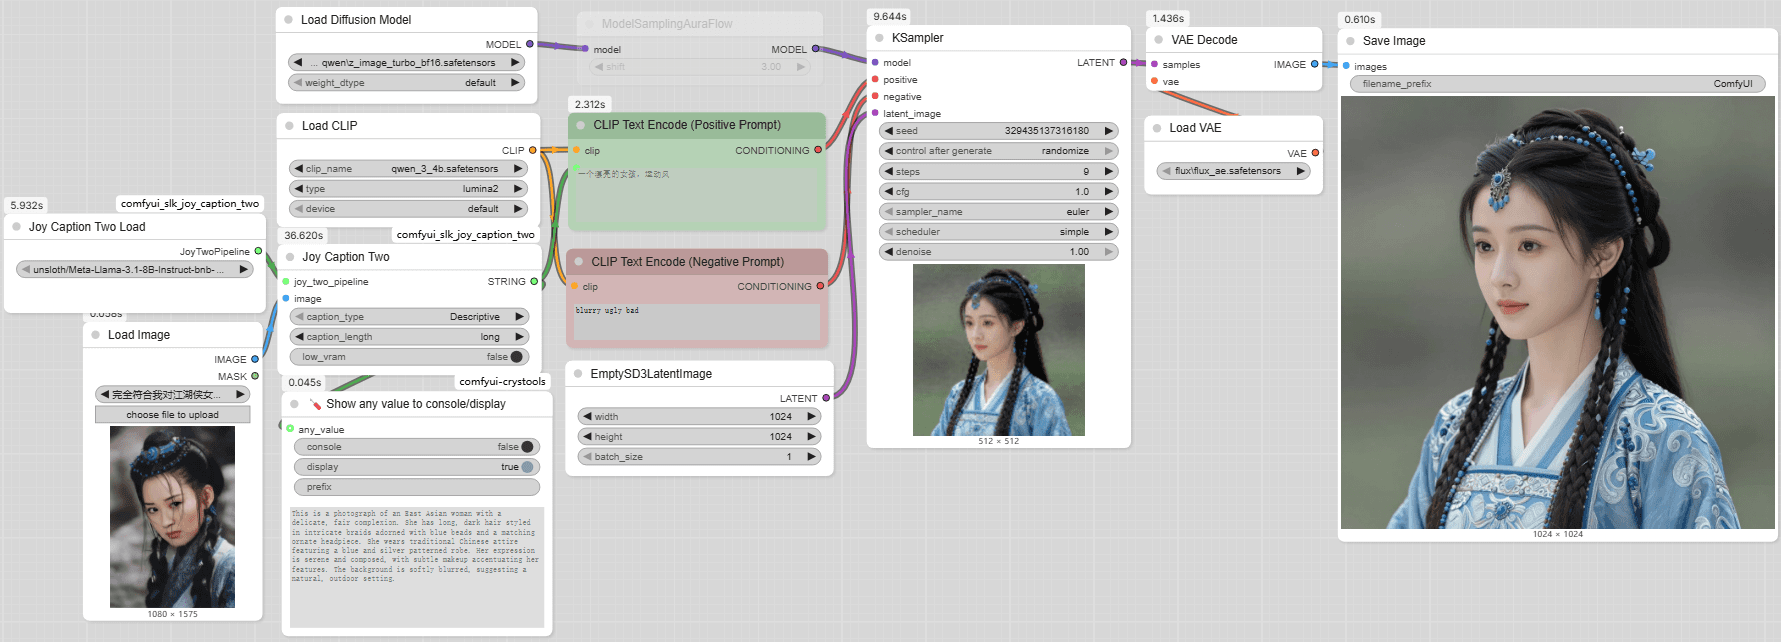
Task: Click the CLIP output socket on Load CLIP
Action: tap(532, 150)
